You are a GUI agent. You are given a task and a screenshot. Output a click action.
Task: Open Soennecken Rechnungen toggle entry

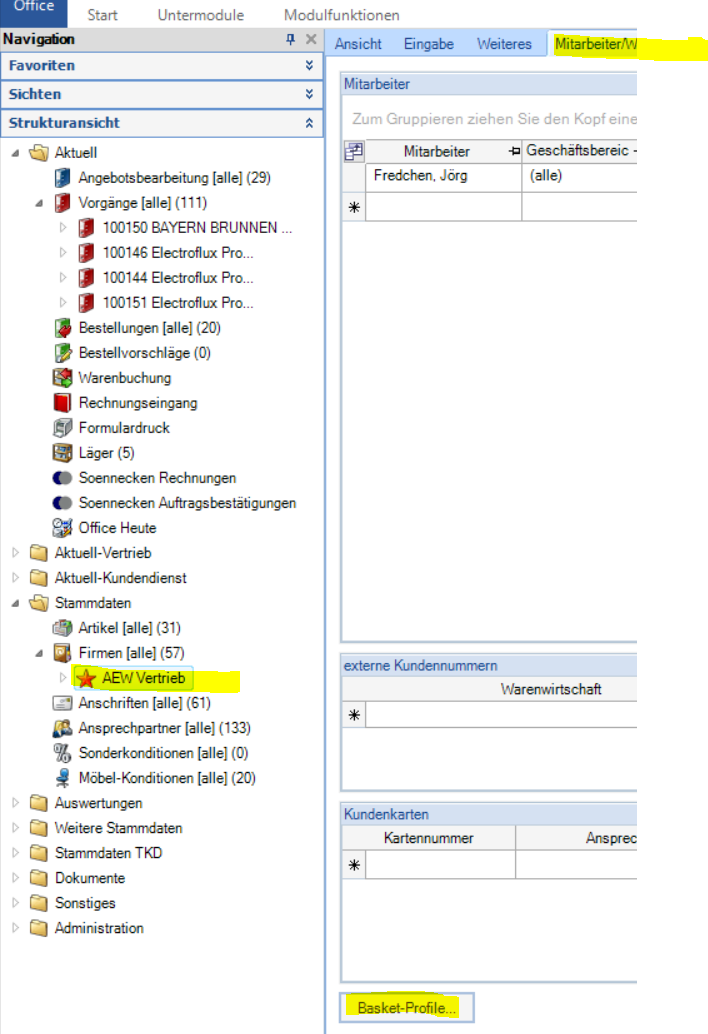[x=157, y=478]
